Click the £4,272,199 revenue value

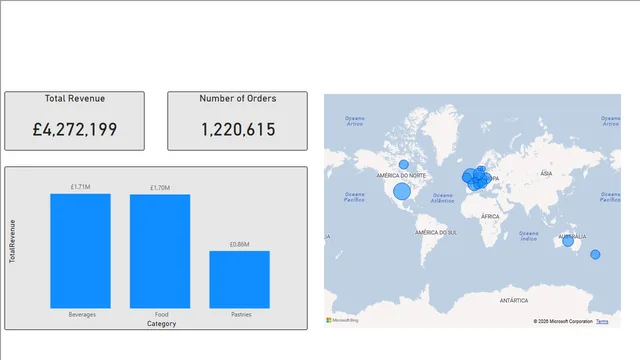75,129
